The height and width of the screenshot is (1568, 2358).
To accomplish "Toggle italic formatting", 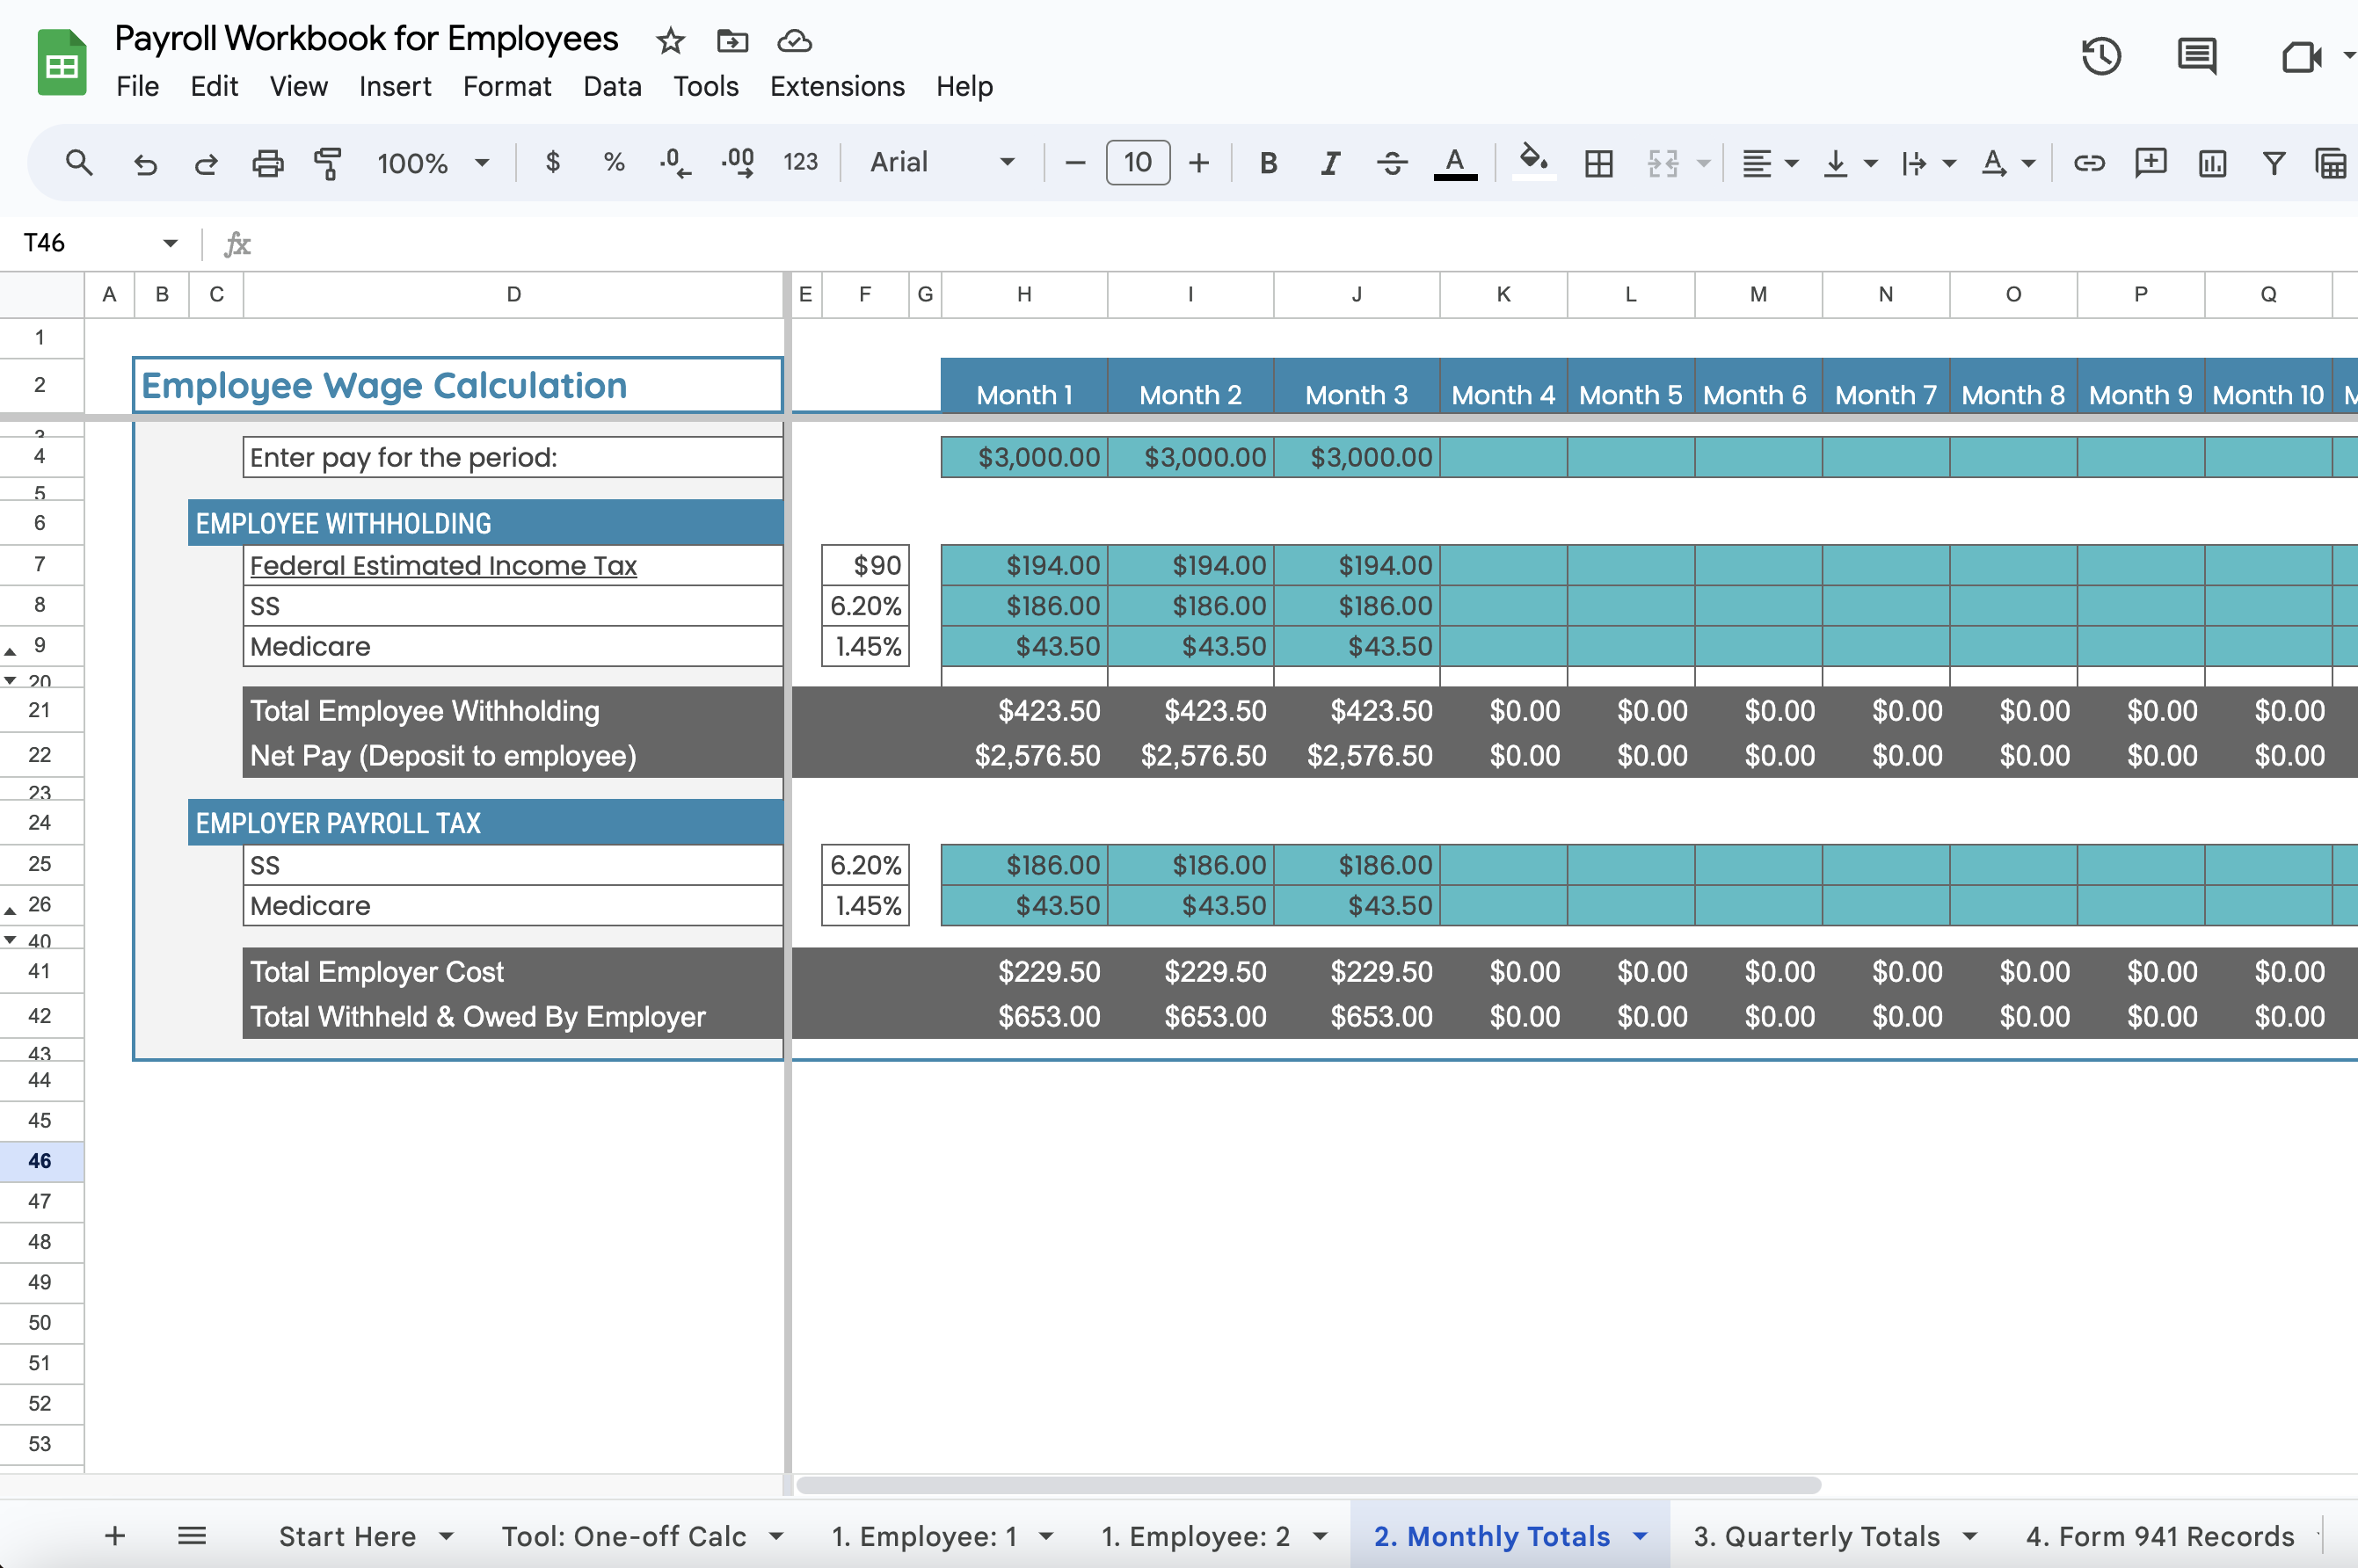I will coord(1329,163).
